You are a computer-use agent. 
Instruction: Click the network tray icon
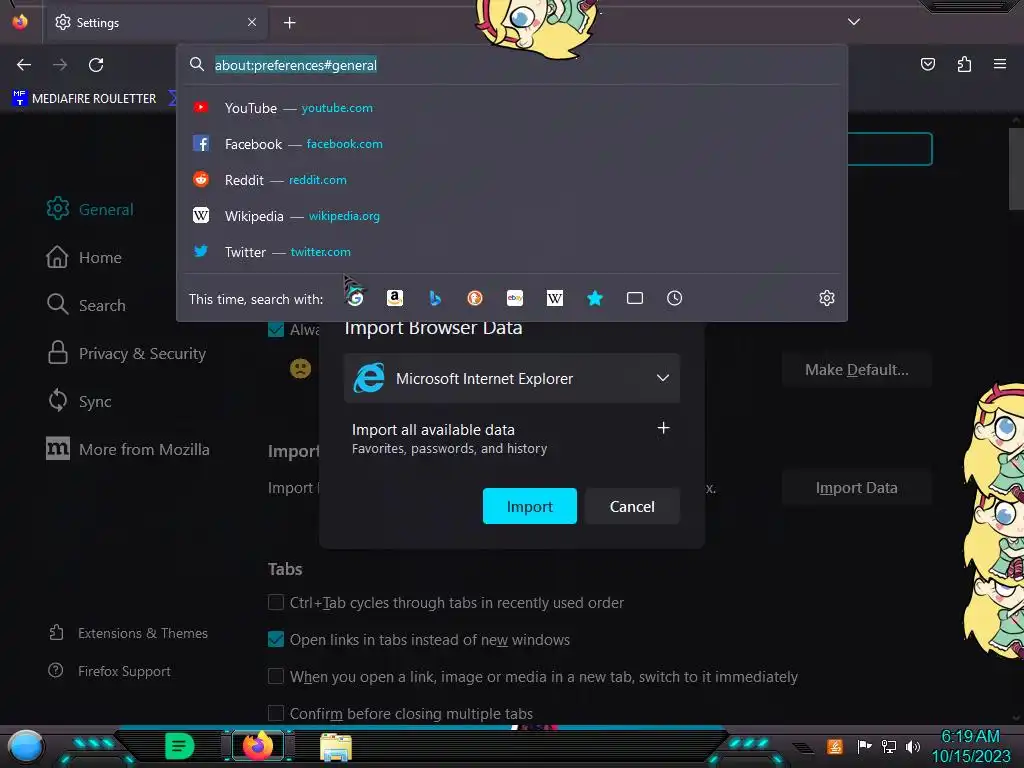click(889, 746)
